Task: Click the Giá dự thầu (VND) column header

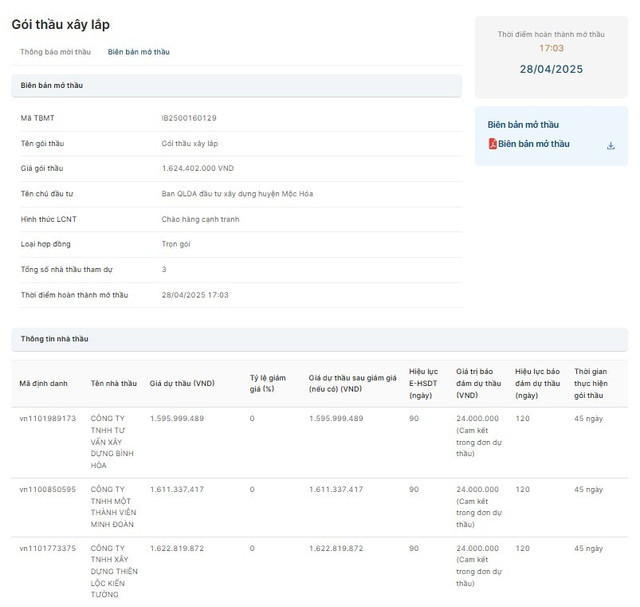Action: pyautogui.click(x=182, y=383)
